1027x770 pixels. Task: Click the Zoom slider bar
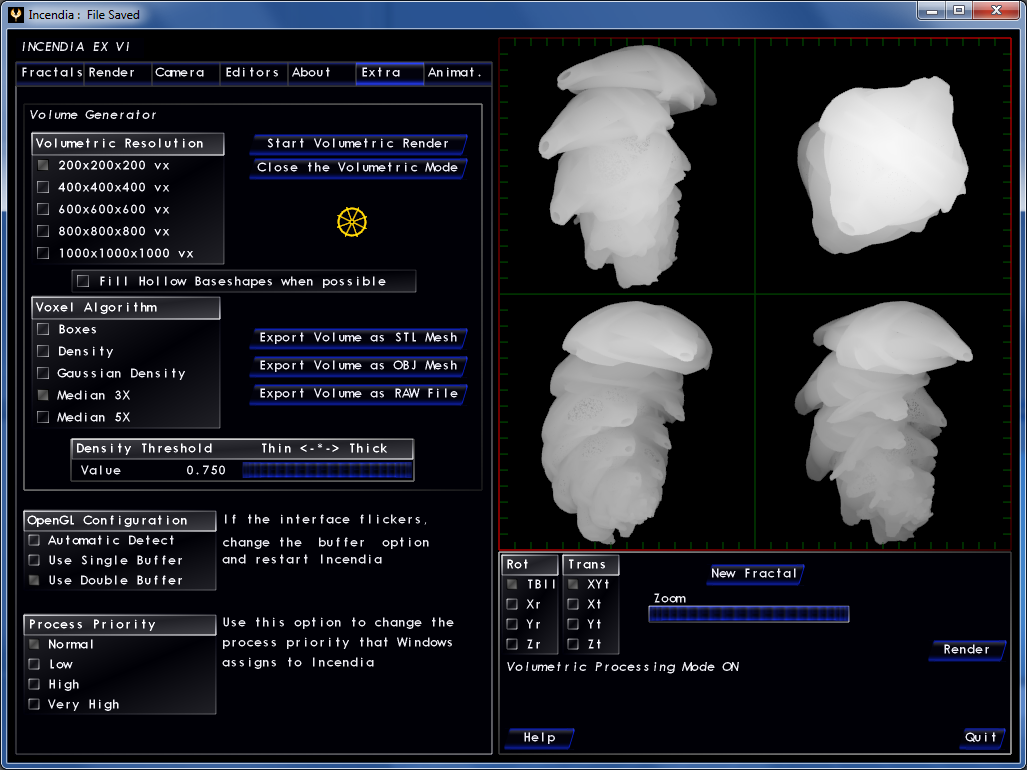(x=748, y=614)
